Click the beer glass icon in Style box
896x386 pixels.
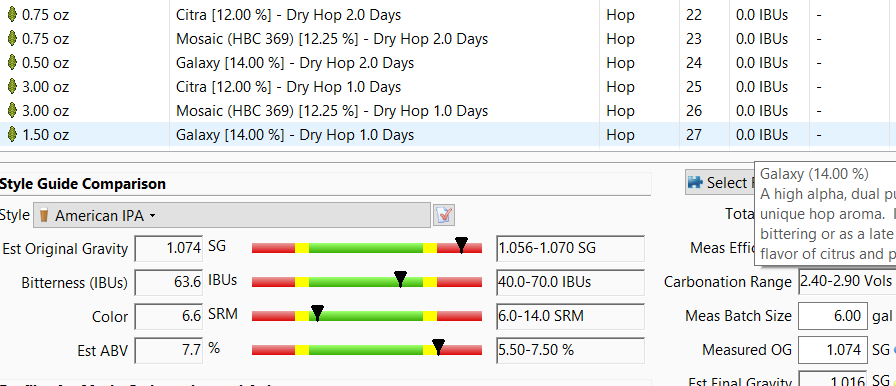pyautogui.click(x=44, y=216)
